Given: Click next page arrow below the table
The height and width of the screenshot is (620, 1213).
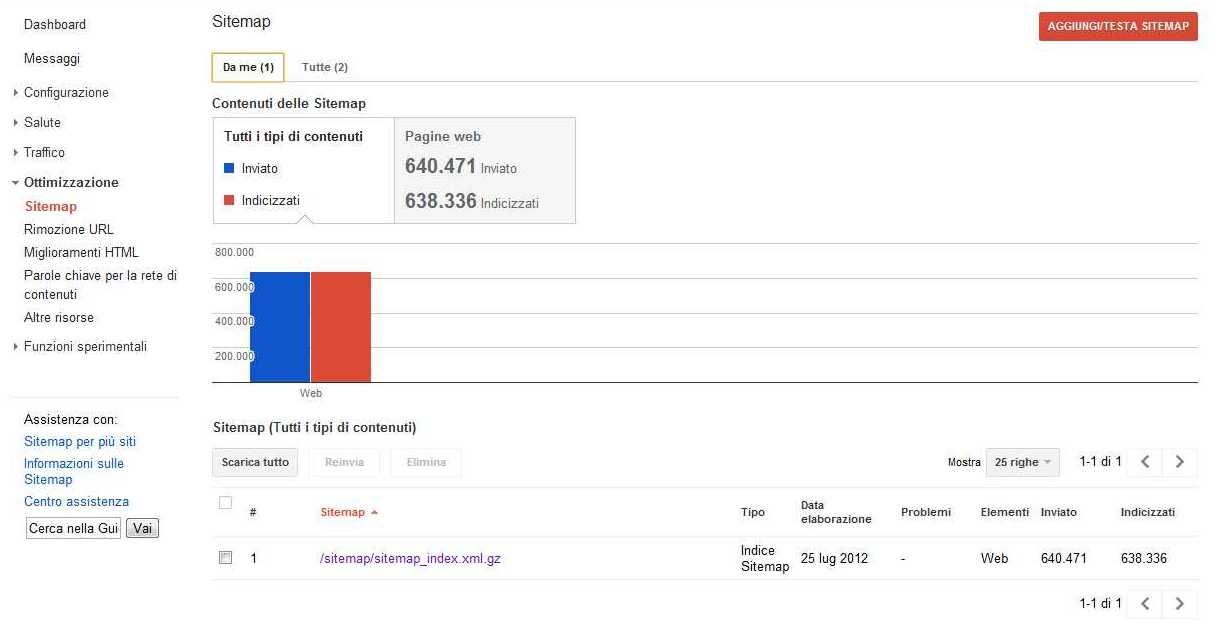Looking at the screenshot, I should click(1180, 604).
